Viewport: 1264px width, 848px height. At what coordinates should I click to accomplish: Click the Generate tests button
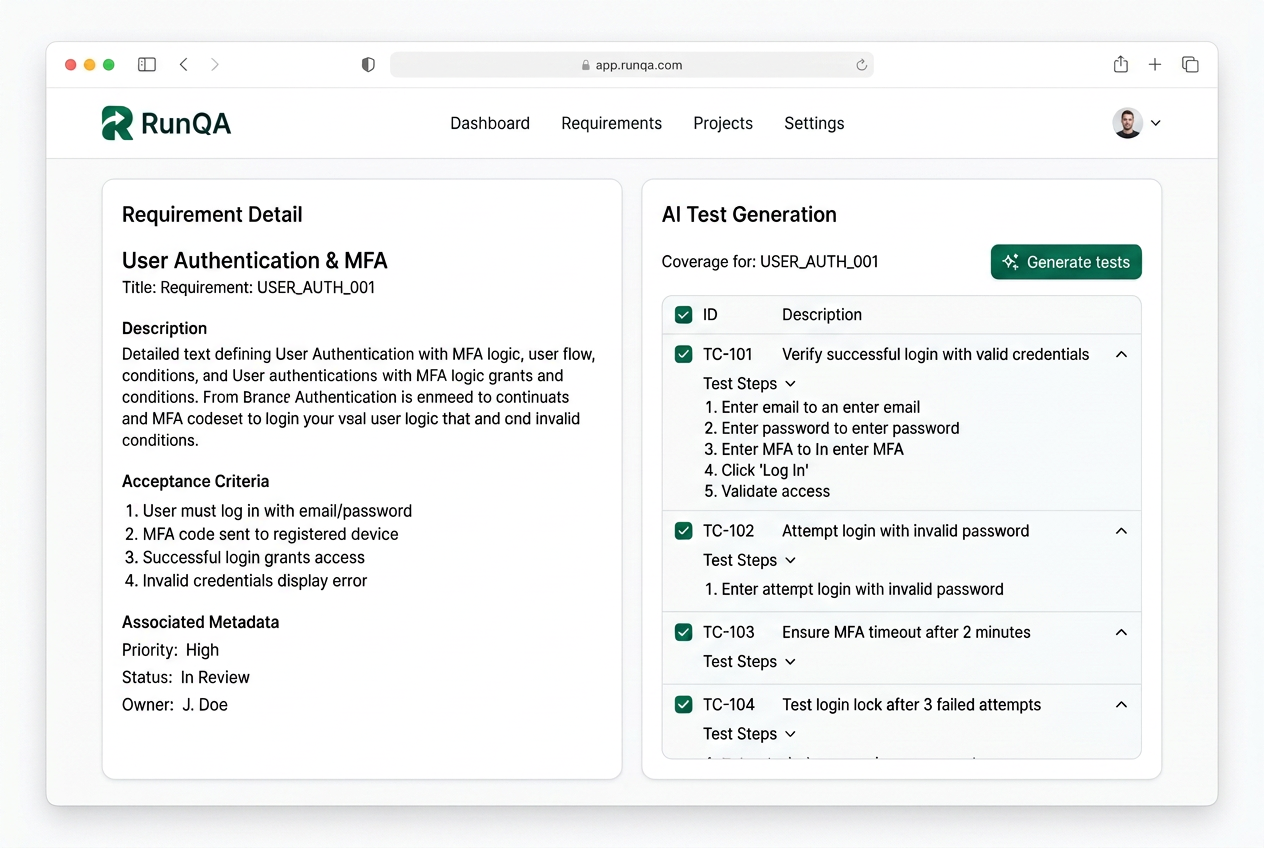click(x=1066, y=262)
